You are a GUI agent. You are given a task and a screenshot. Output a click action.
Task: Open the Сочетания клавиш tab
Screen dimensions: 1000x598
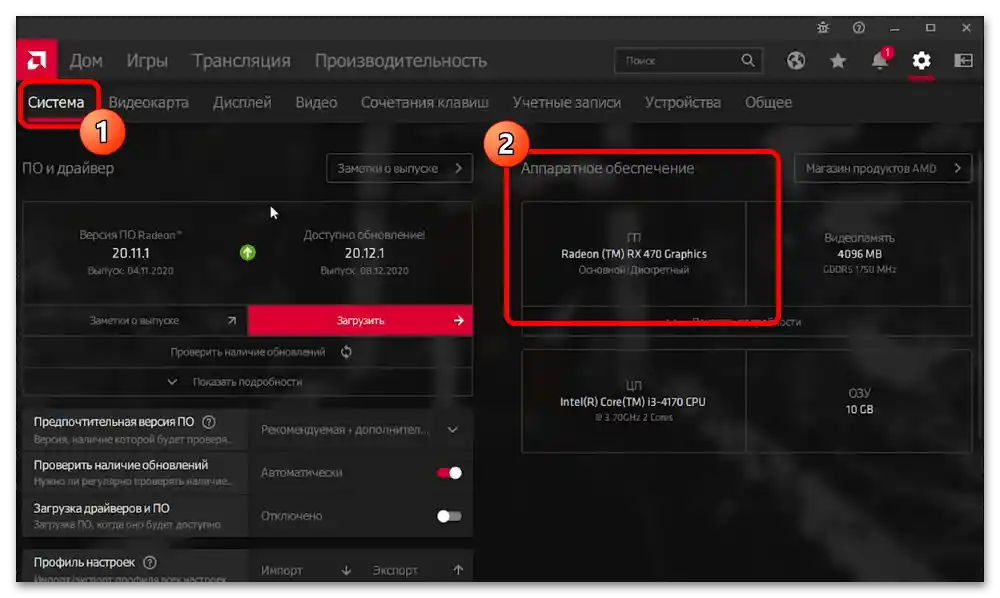click(425, 103)
